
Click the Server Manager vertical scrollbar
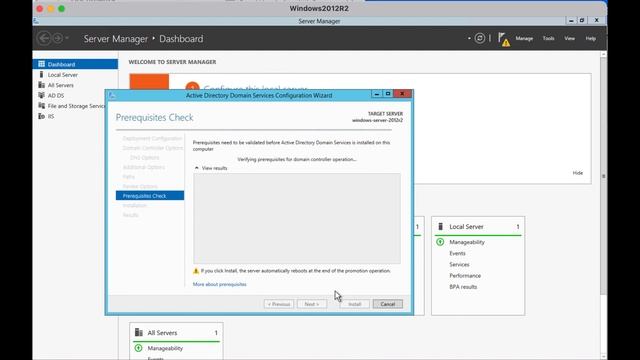tap(603, 176)
